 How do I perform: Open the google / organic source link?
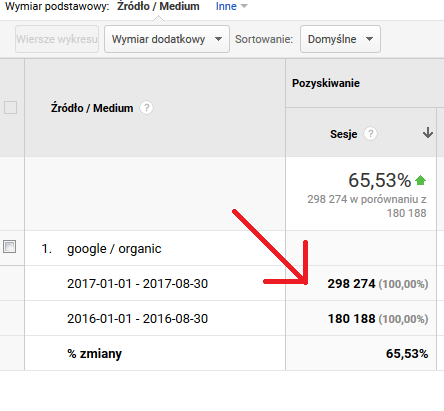(114, 249)
